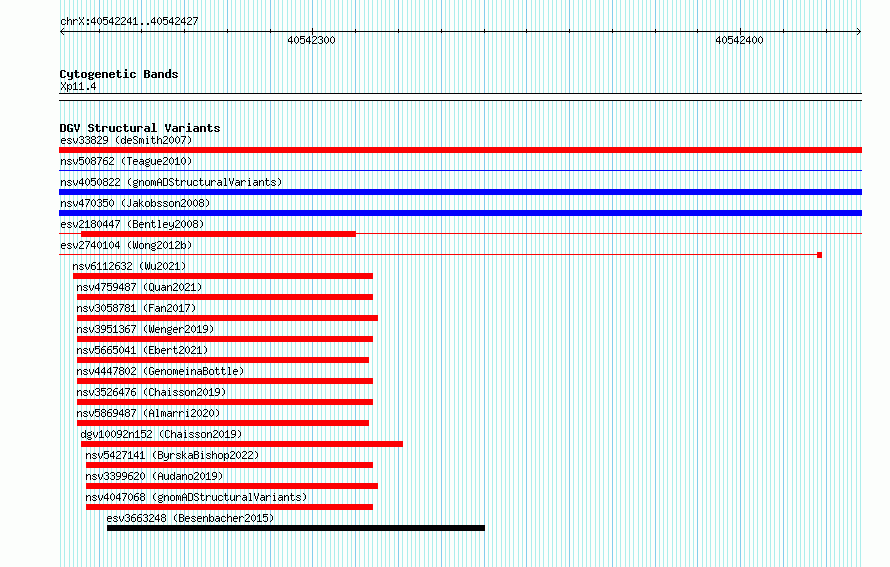890x567 pixels.
Task: Select the red nsv5869487 variant bar
Action: click(222, 423)
